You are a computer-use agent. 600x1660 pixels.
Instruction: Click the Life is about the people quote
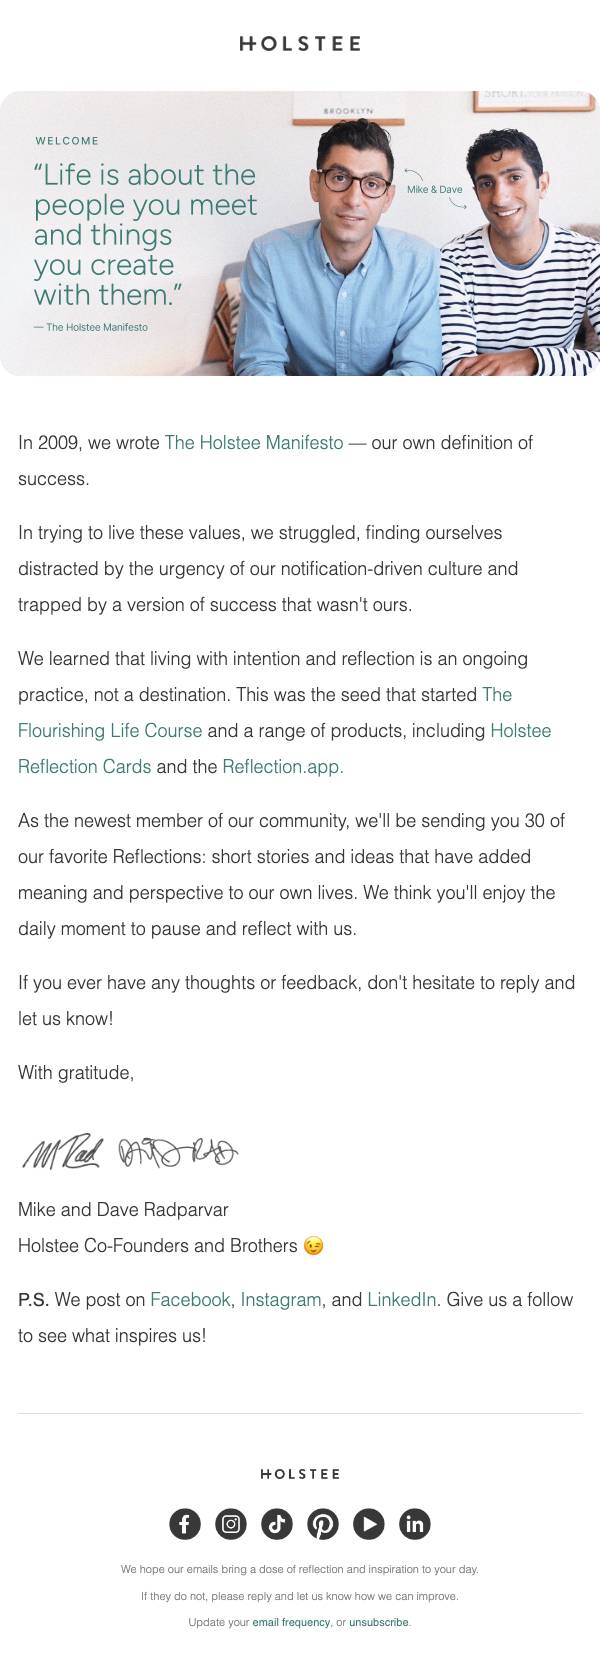(145, 235)
